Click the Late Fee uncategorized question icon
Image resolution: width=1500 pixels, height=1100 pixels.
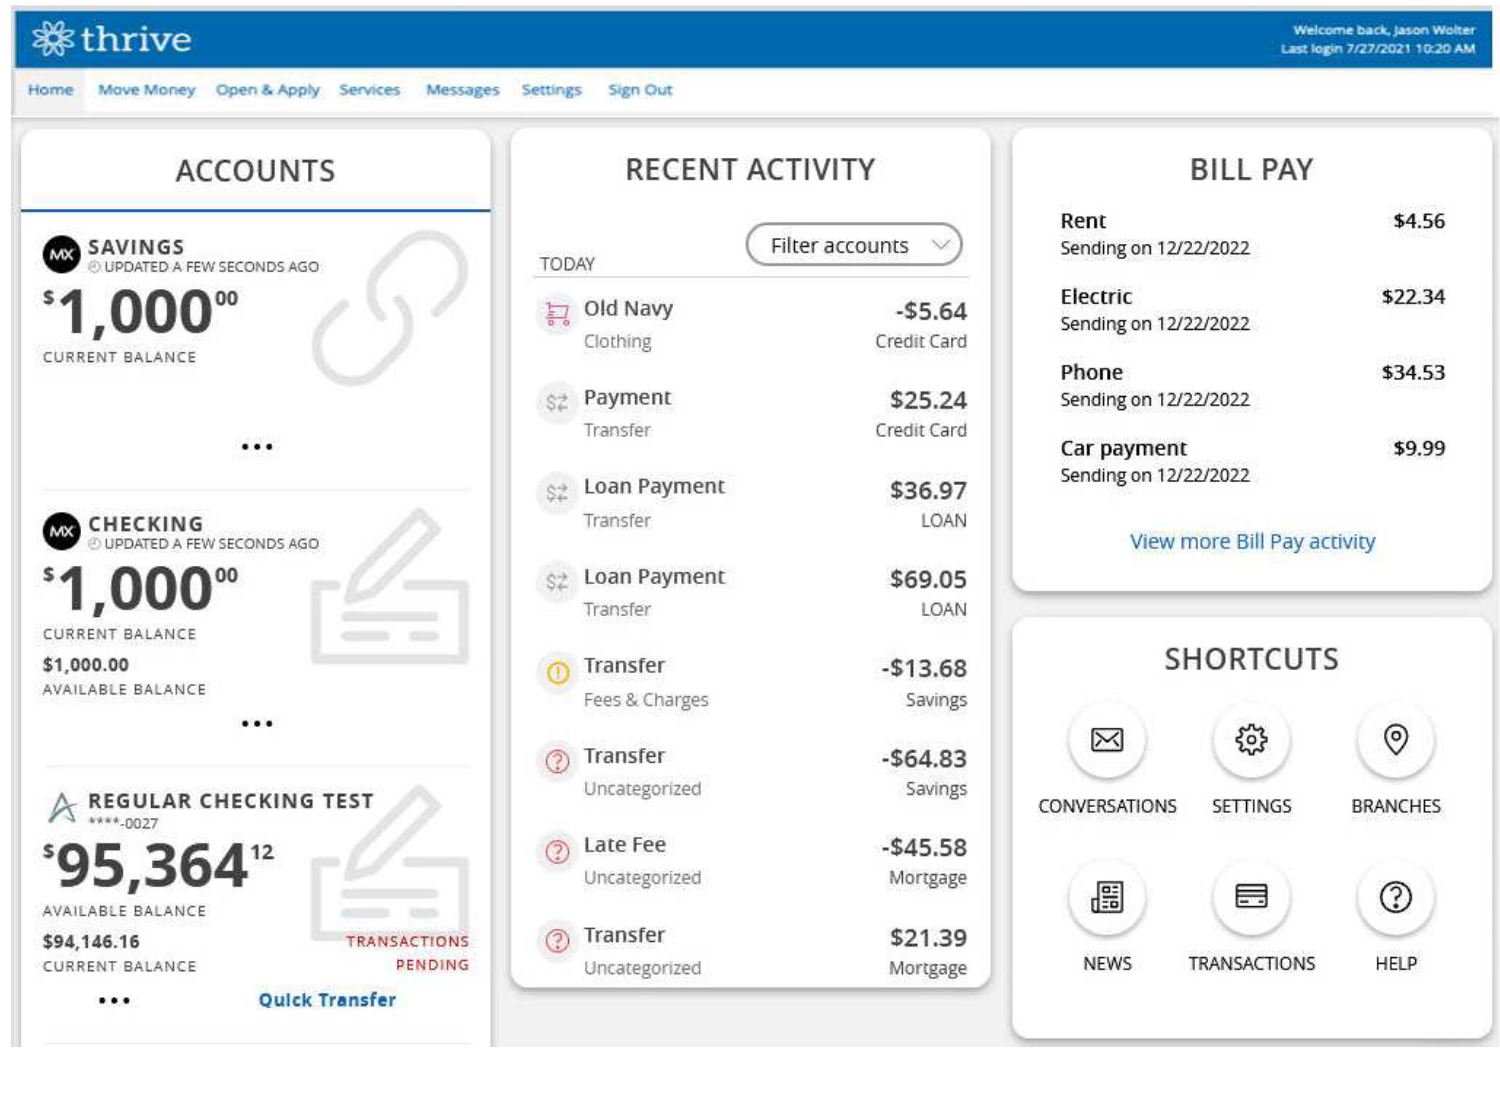(557, 851)
